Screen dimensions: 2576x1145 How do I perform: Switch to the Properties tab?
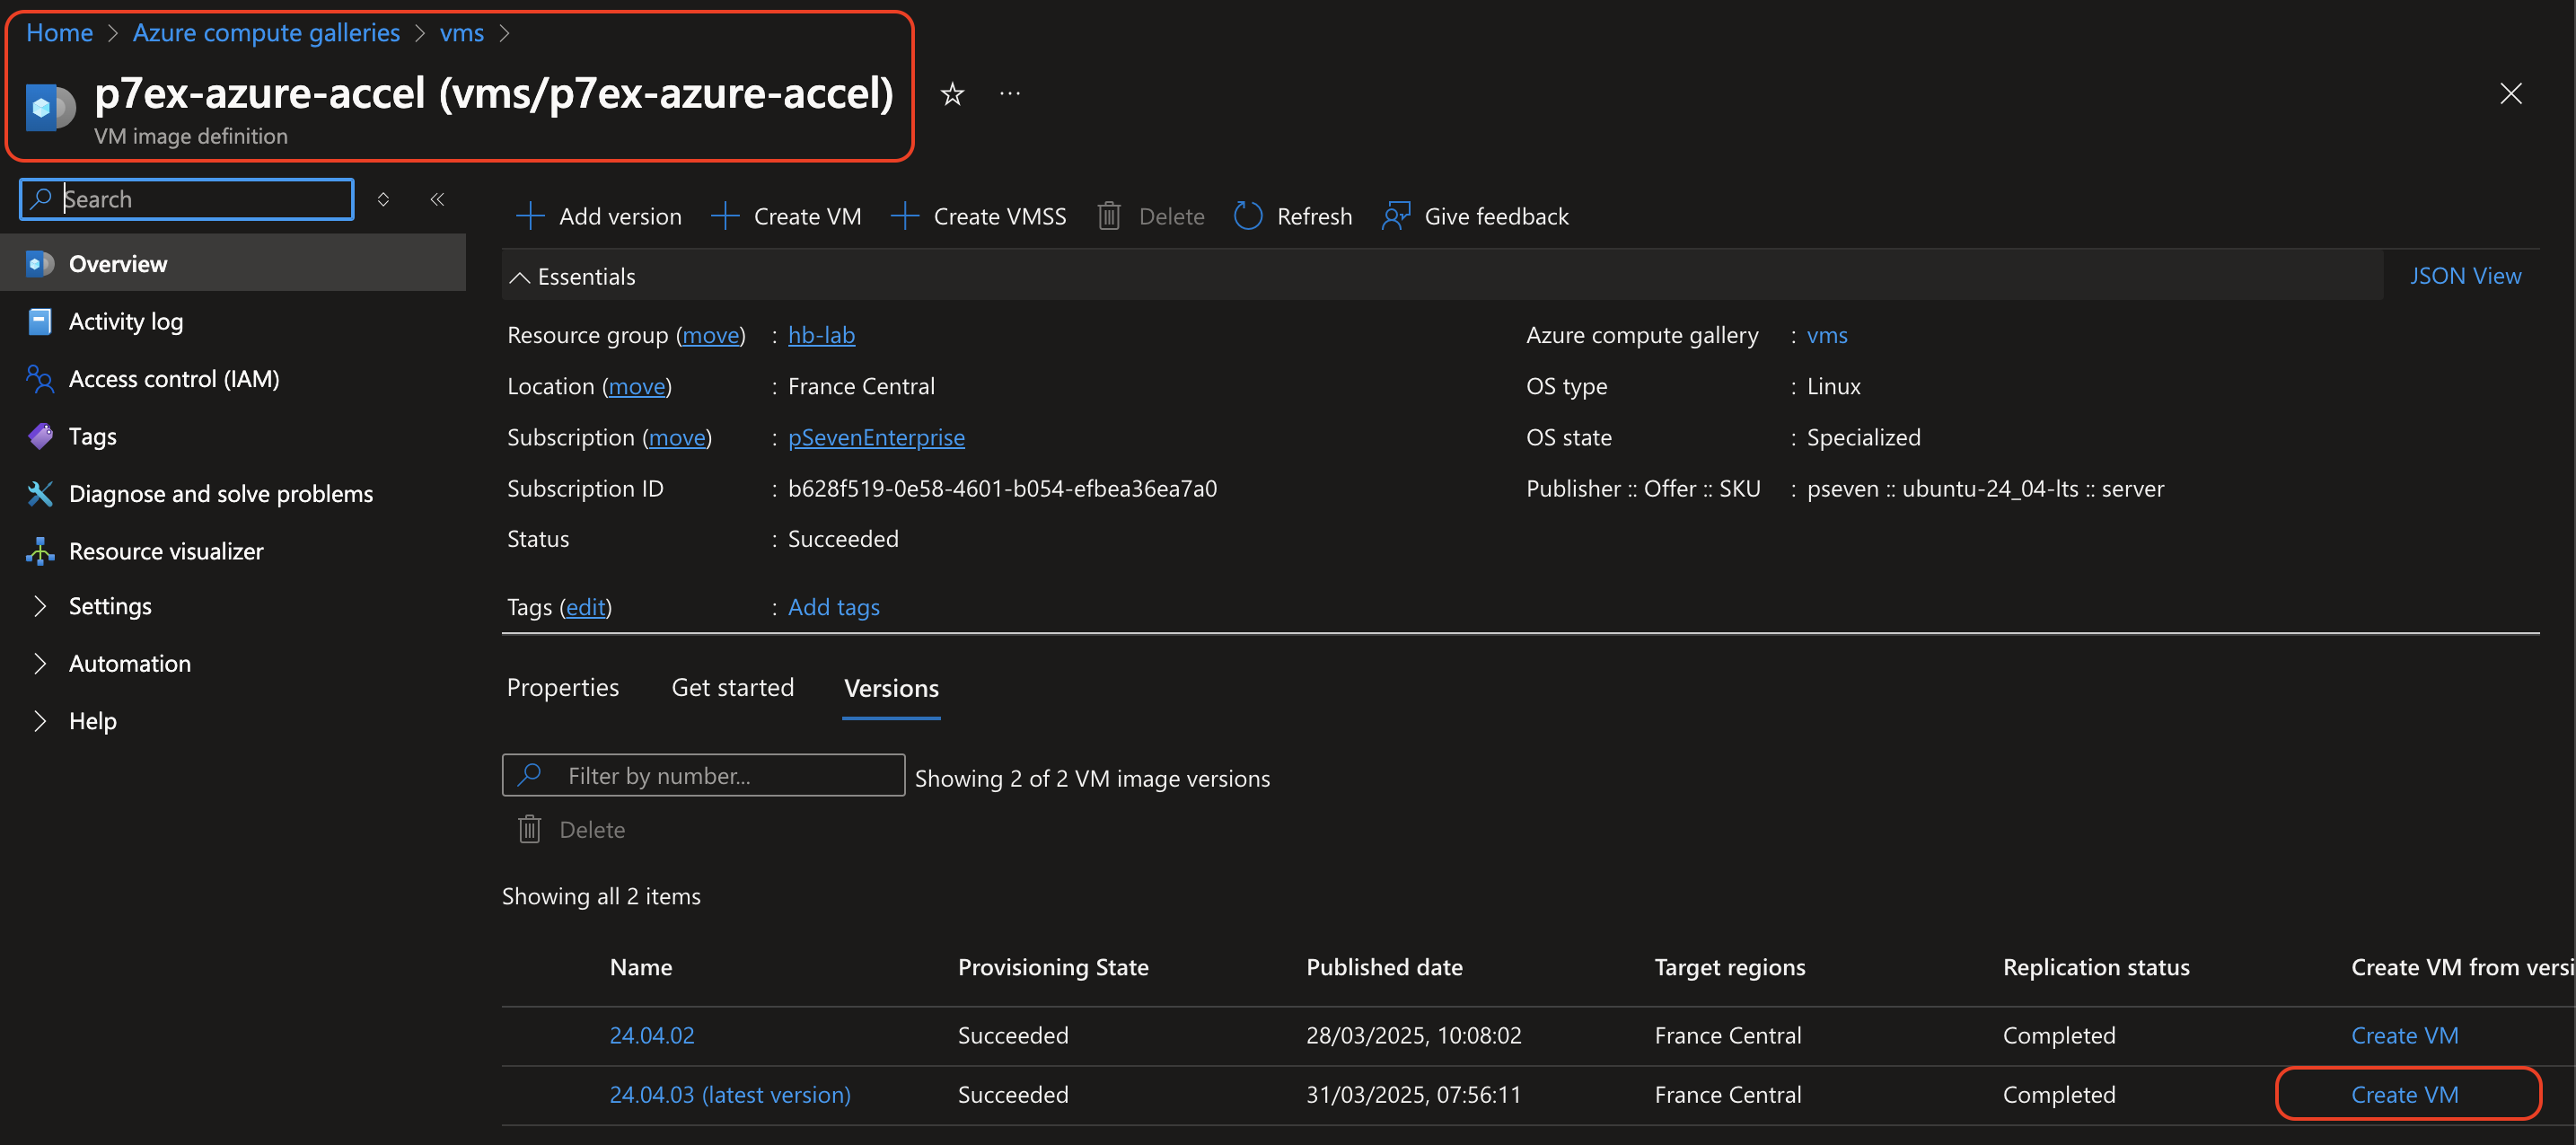(x=562, y=688)
